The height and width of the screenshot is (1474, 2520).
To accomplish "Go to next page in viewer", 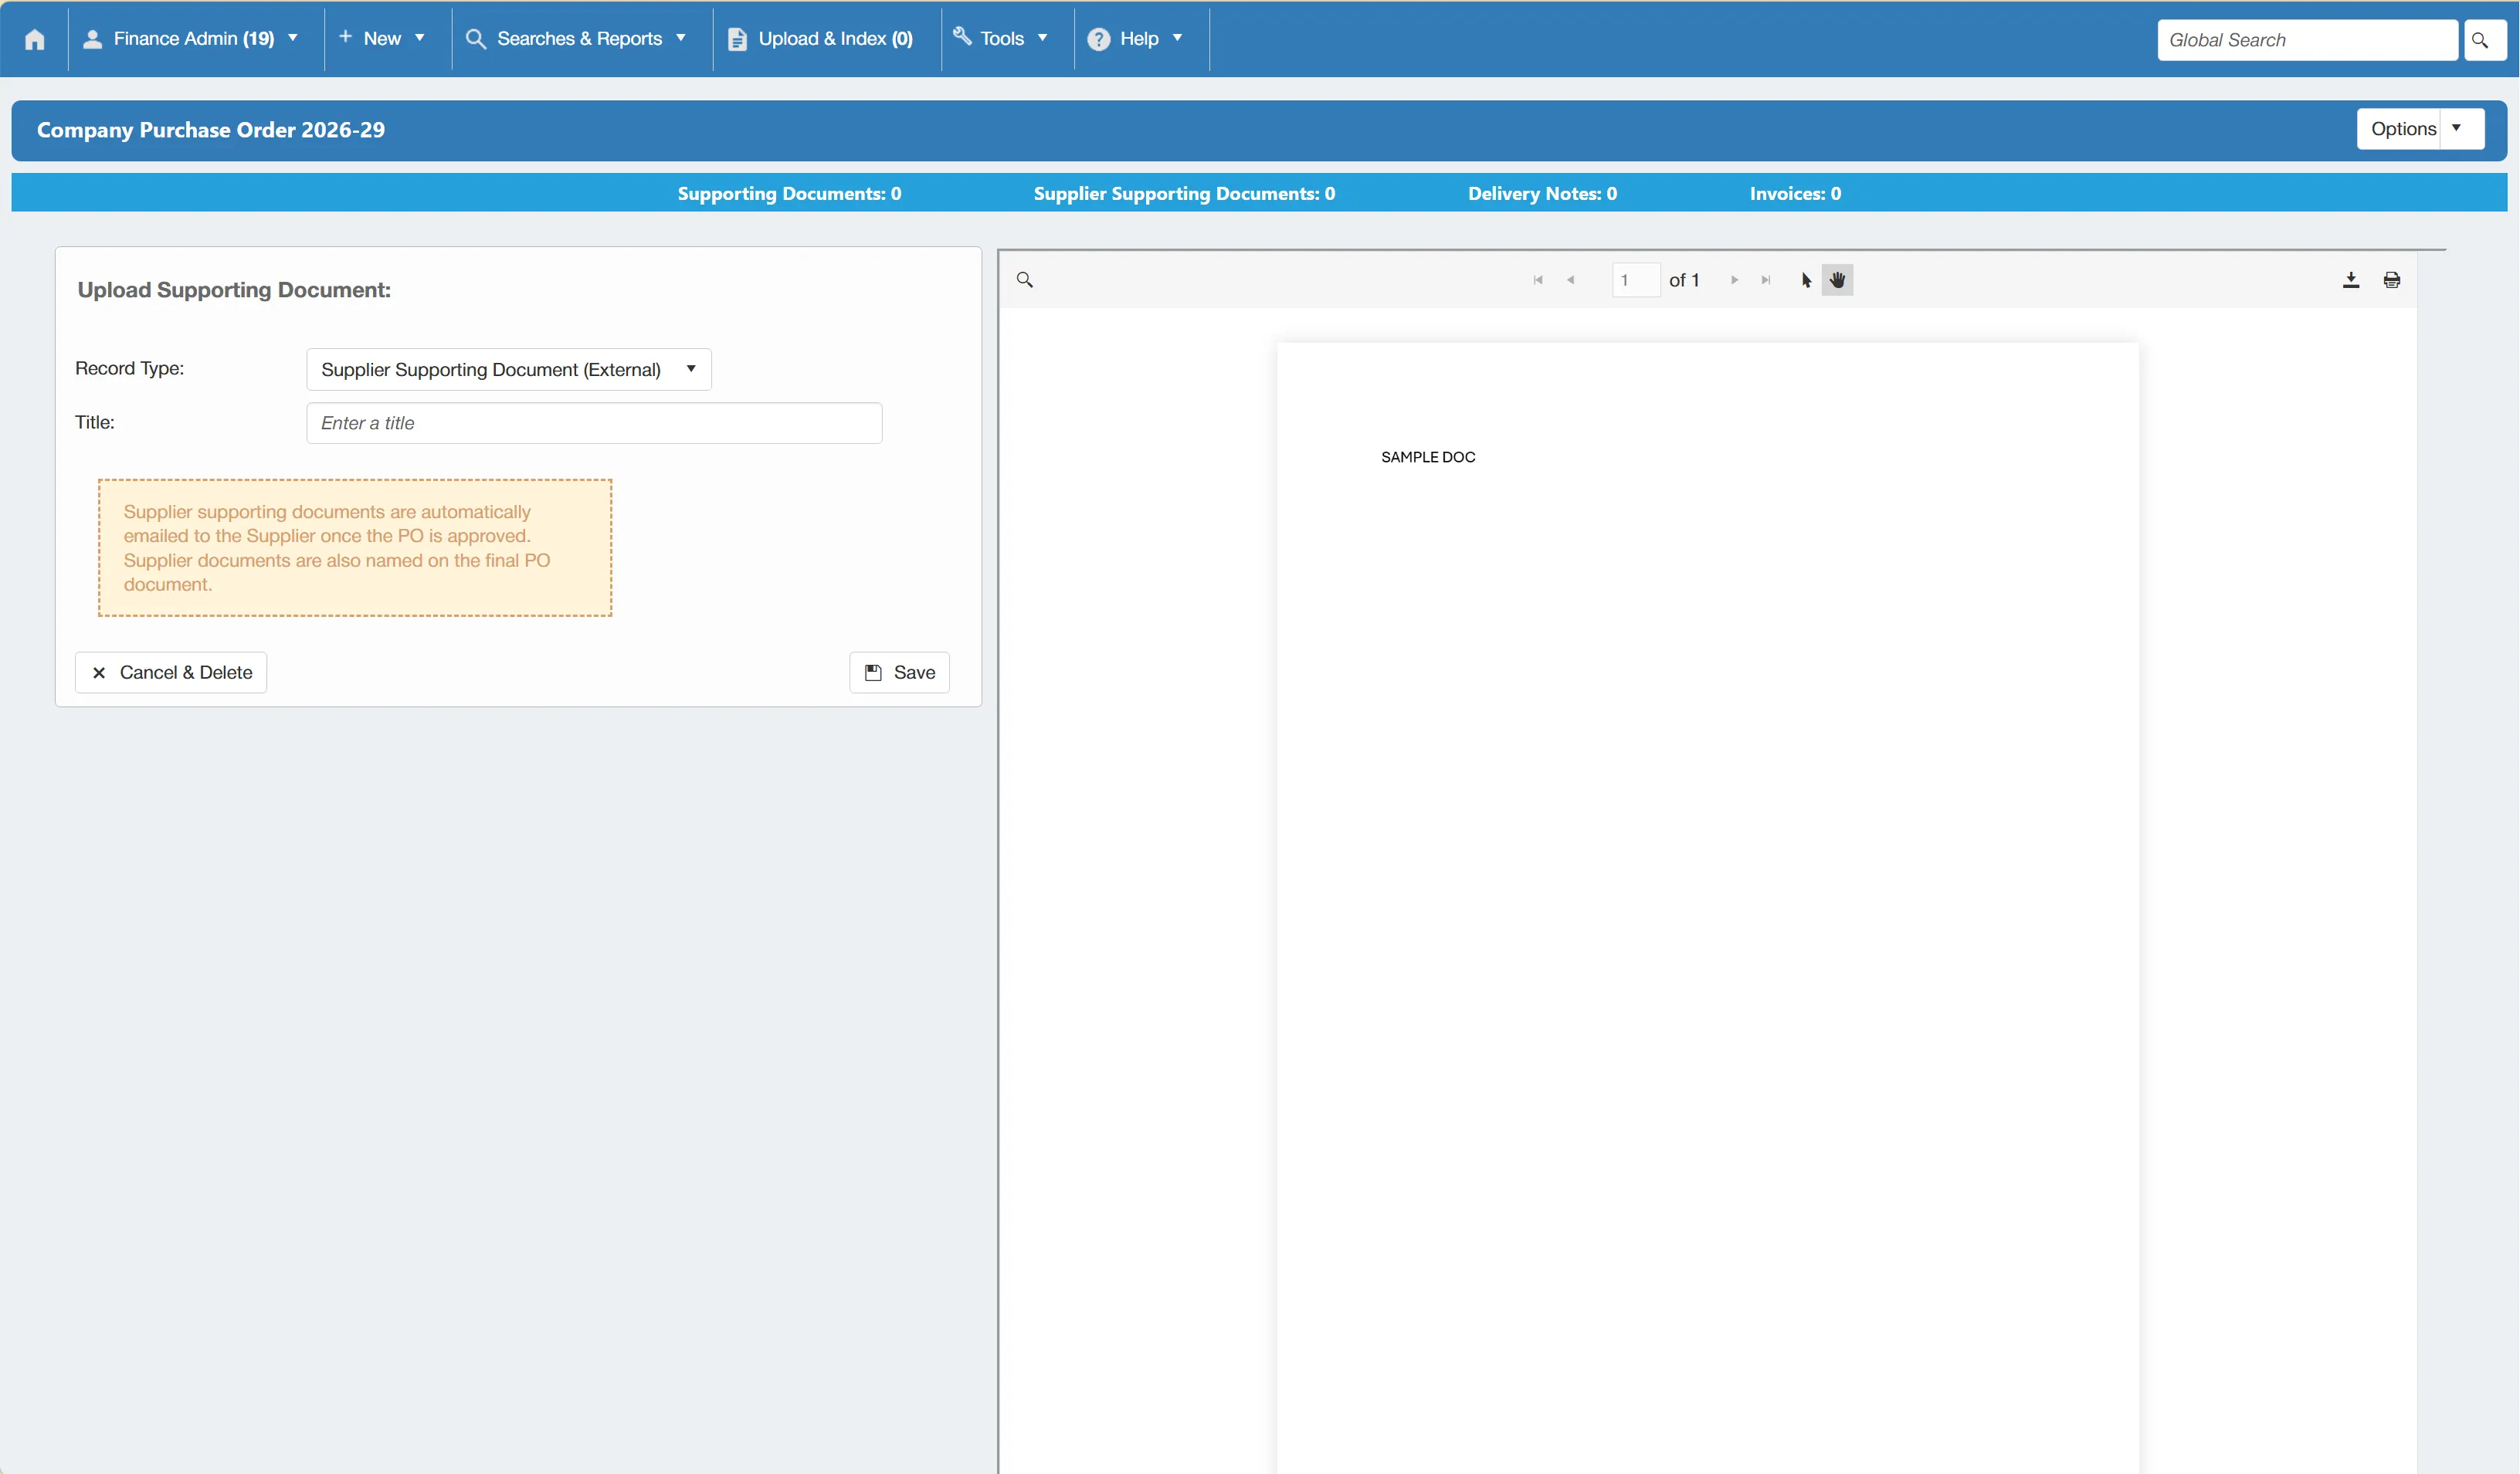I will click(x=1734, y=280).
